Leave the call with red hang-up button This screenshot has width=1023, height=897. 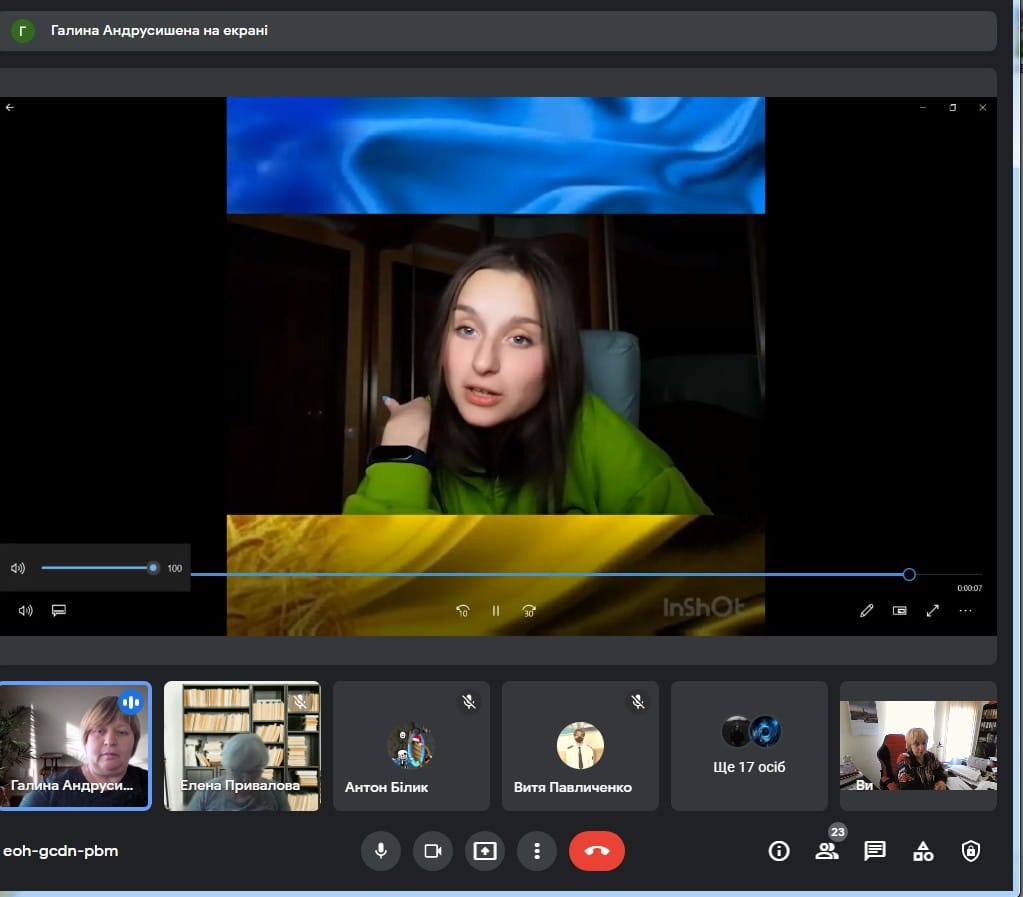597,851
